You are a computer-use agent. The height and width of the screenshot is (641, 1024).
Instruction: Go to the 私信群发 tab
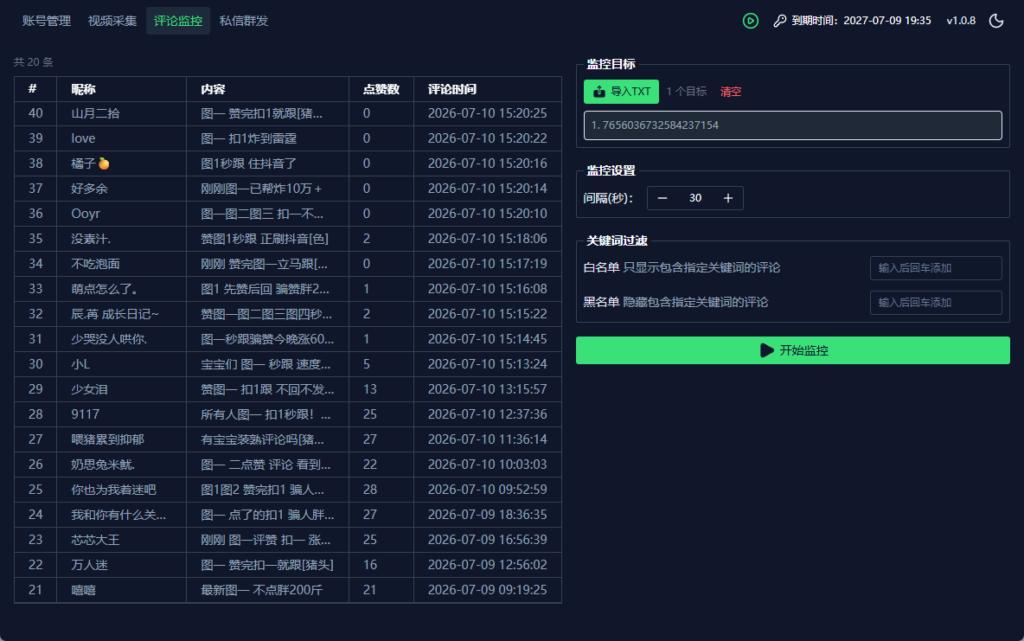tap(244, 21)
